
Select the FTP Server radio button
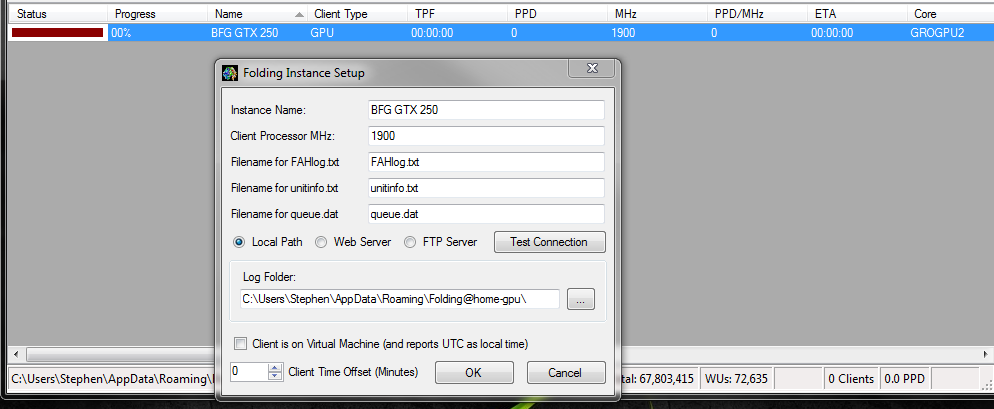click(x=410, y=242)
